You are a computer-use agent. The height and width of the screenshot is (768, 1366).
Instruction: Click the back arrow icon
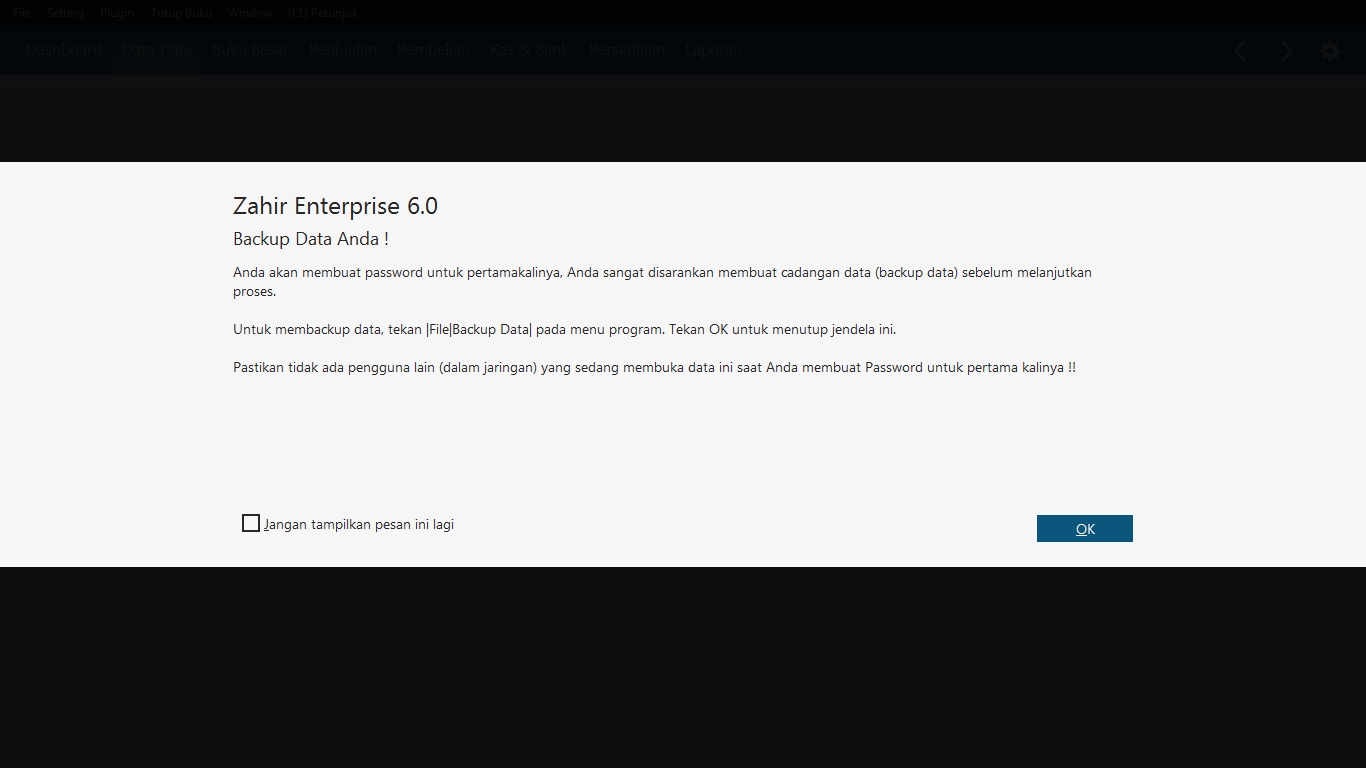coord(1240,51)
